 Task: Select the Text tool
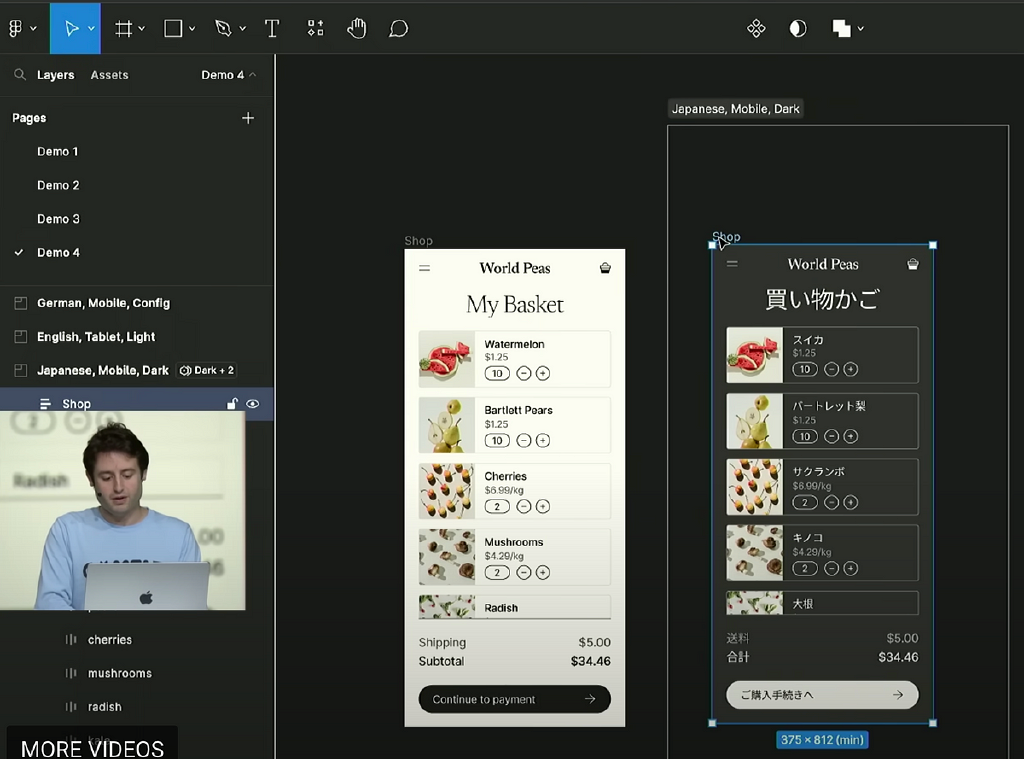(x=271, y=29)
